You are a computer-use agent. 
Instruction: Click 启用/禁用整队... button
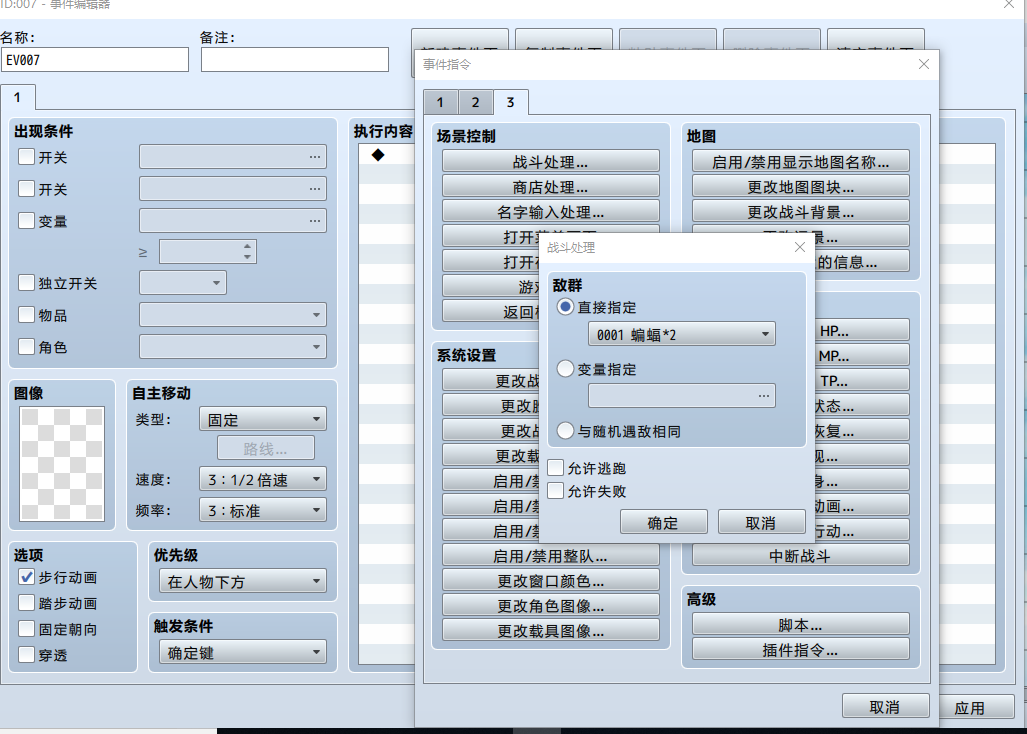(x=550, y=556)
